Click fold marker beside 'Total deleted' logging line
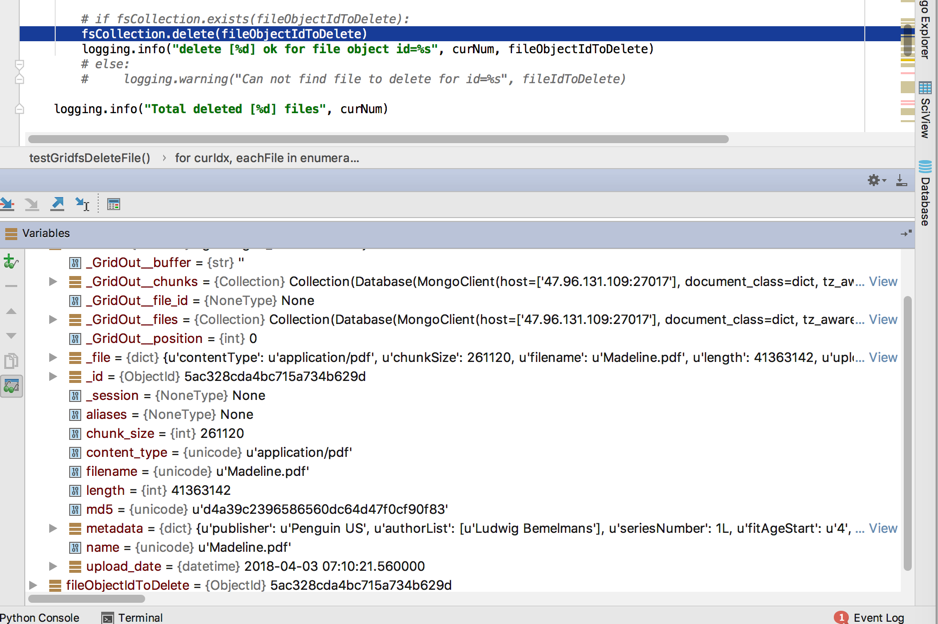Viewport: 938px width, 624px height. 19,109
